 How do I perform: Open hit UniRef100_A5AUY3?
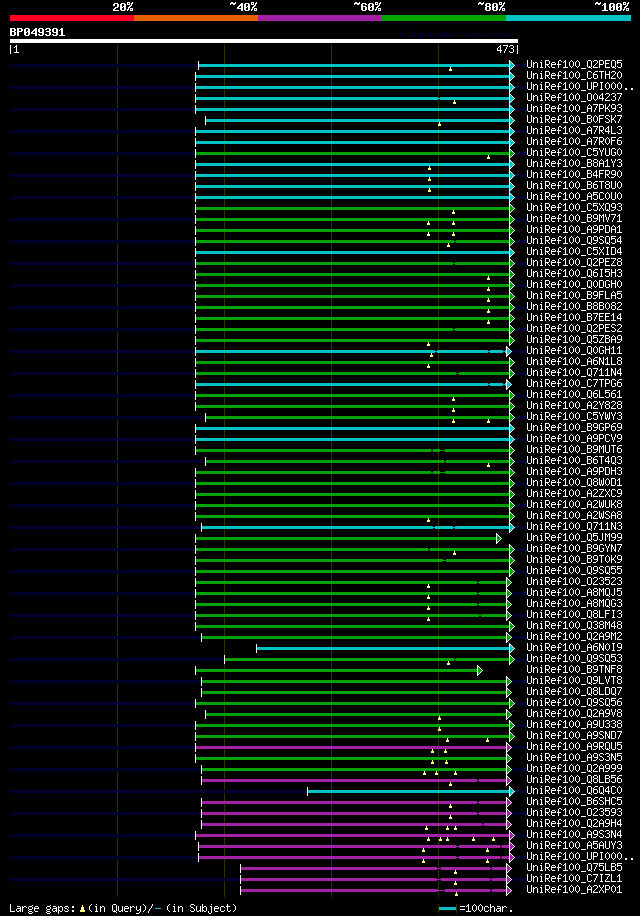(574, 845)
